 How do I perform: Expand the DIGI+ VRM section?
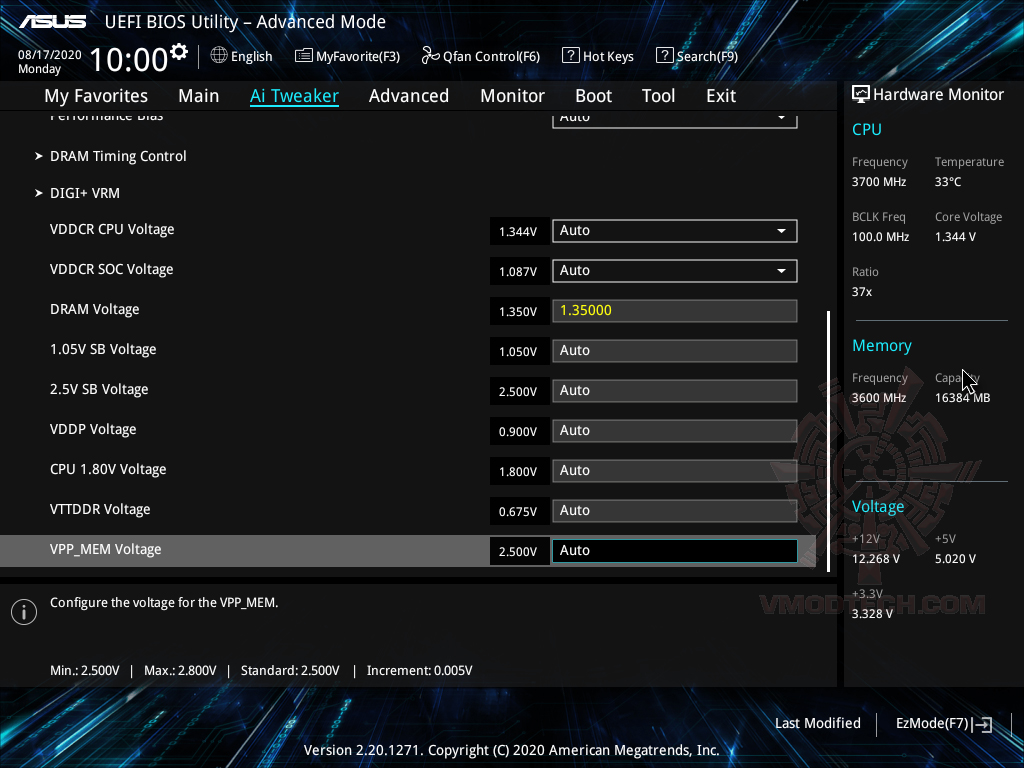pos(85,192)
